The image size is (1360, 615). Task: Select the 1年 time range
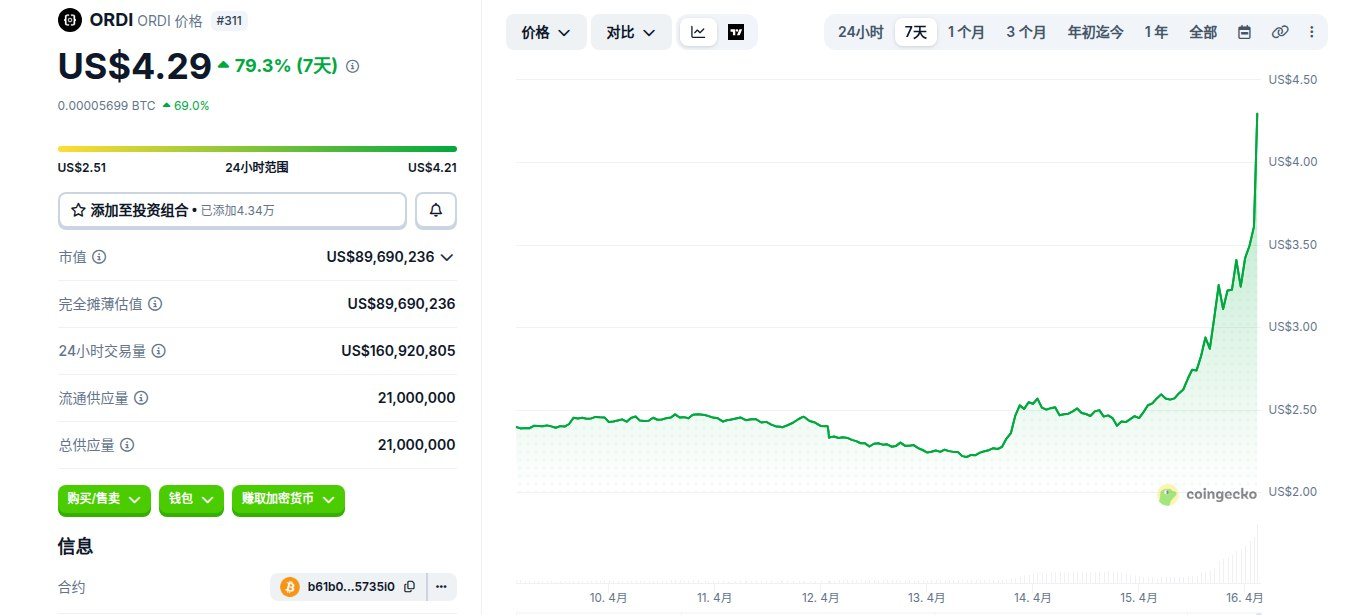(x=1156, y=32)
